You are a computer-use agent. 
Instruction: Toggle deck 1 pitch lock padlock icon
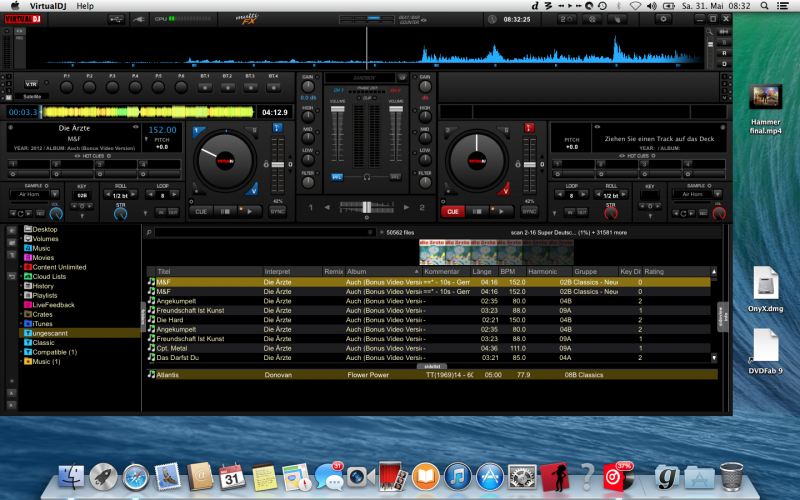click(266, 164)
